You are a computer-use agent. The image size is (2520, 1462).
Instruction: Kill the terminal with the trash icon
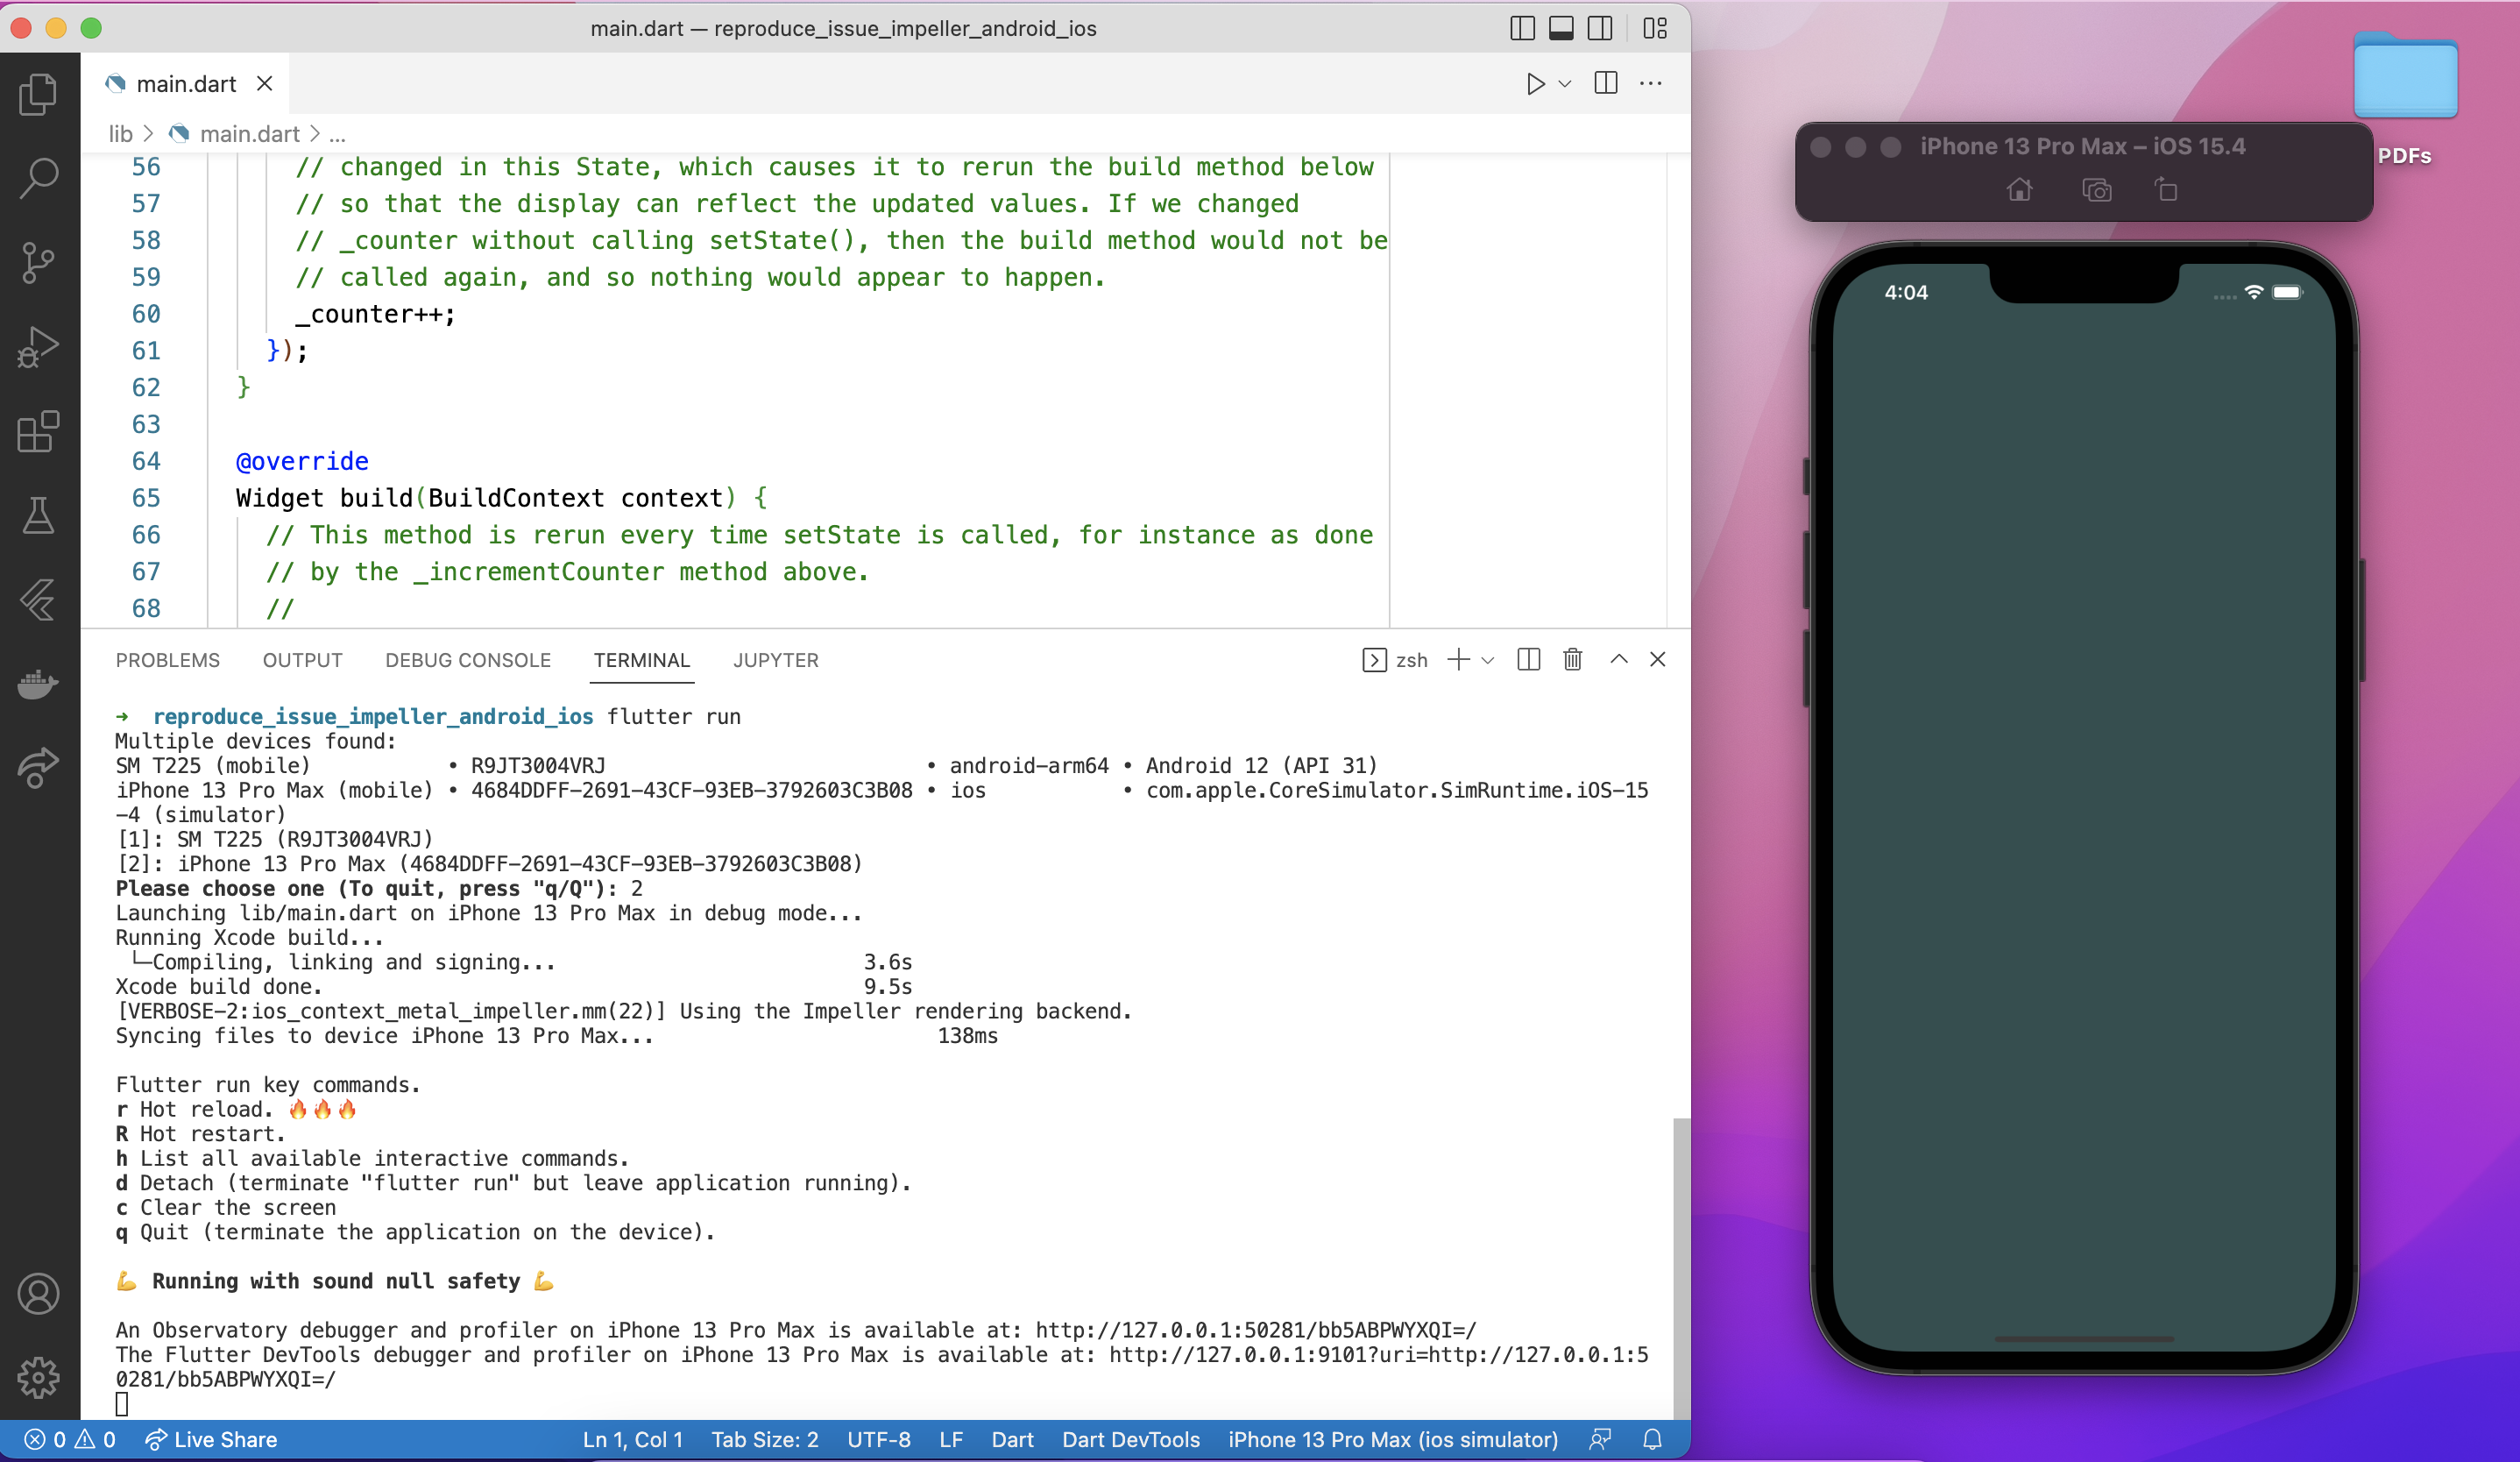(x=1572, y=659)
